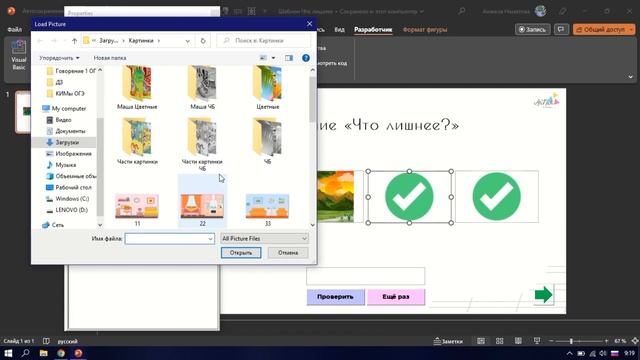Click the forward arrow in Load Picture

point(54,41)
